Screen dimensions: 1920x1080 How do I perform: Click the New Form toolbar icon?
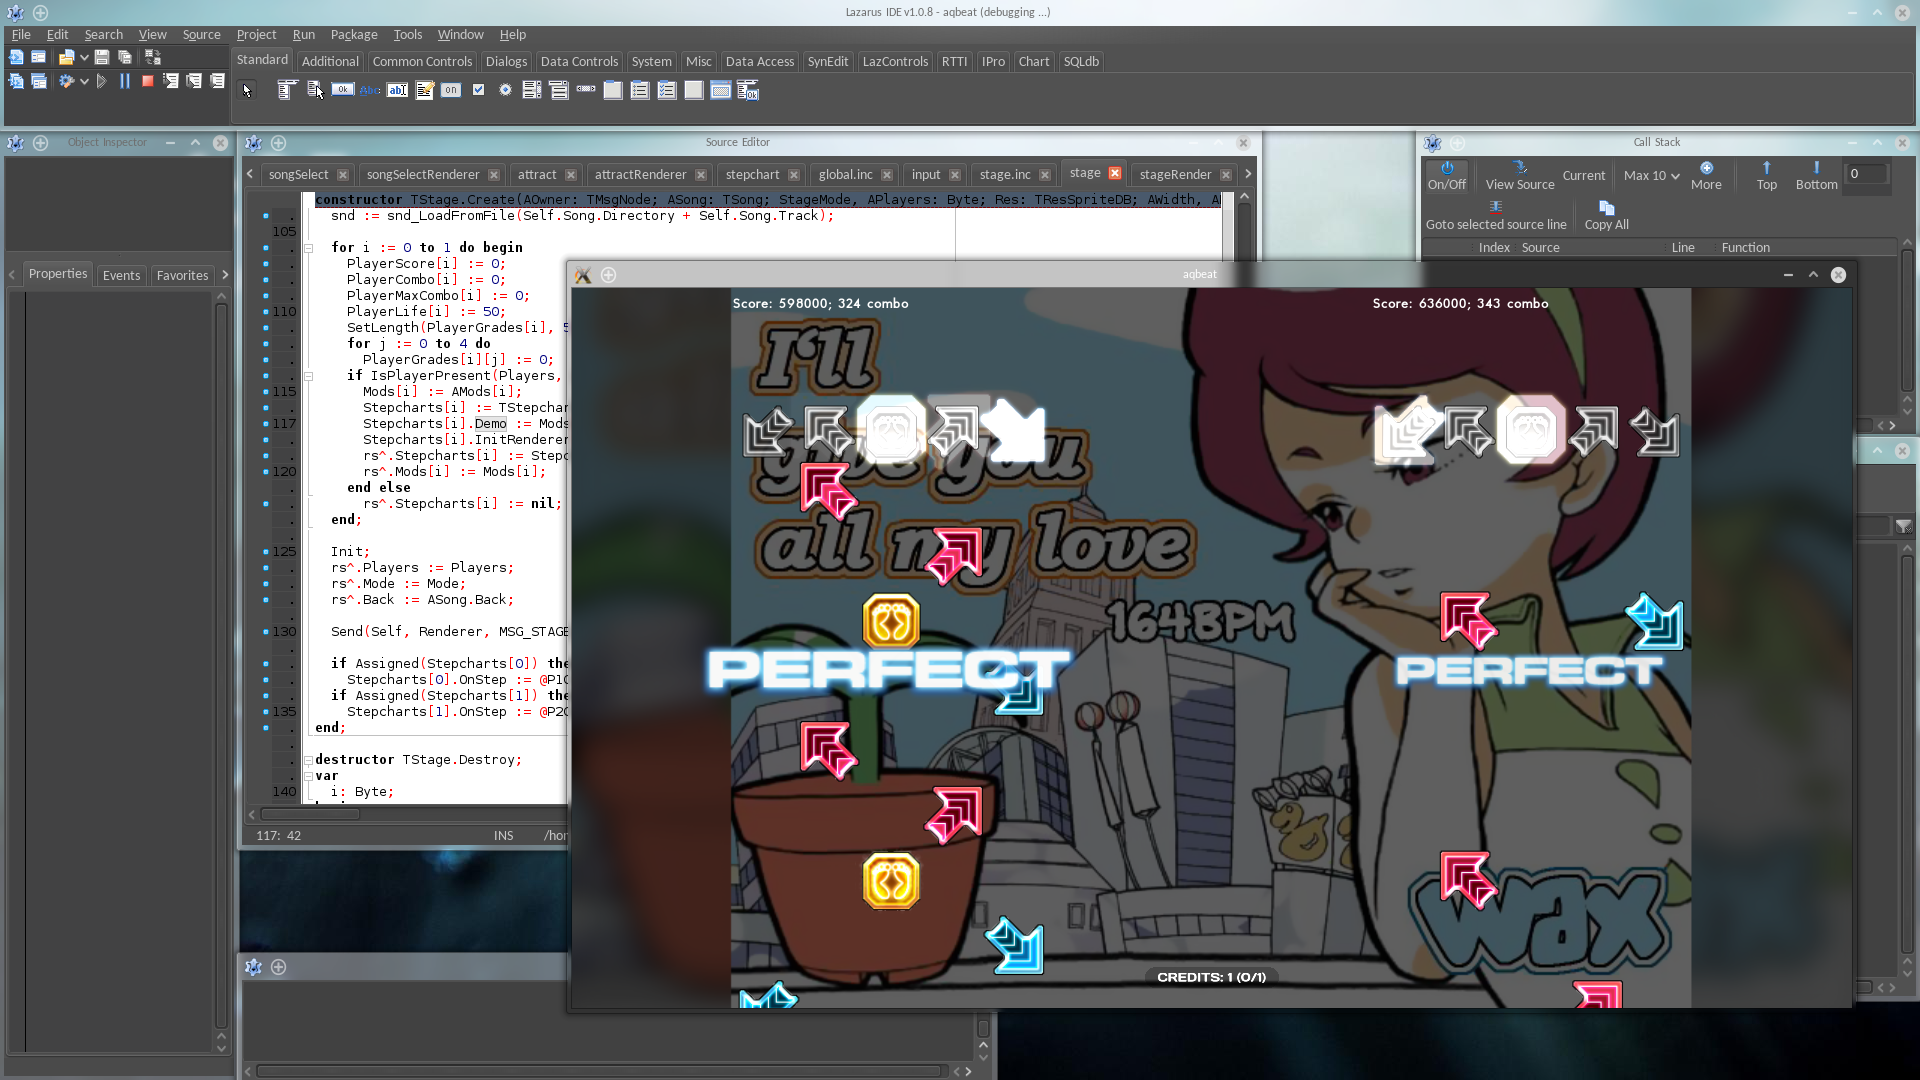pos(38,57)
